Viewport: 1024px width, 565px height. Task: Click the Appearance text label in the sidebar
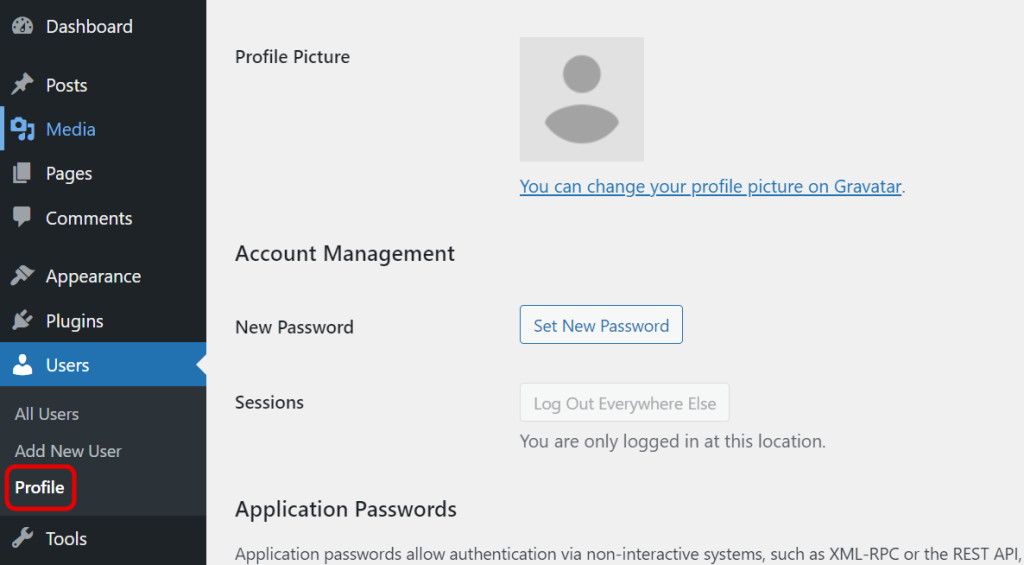93,277
